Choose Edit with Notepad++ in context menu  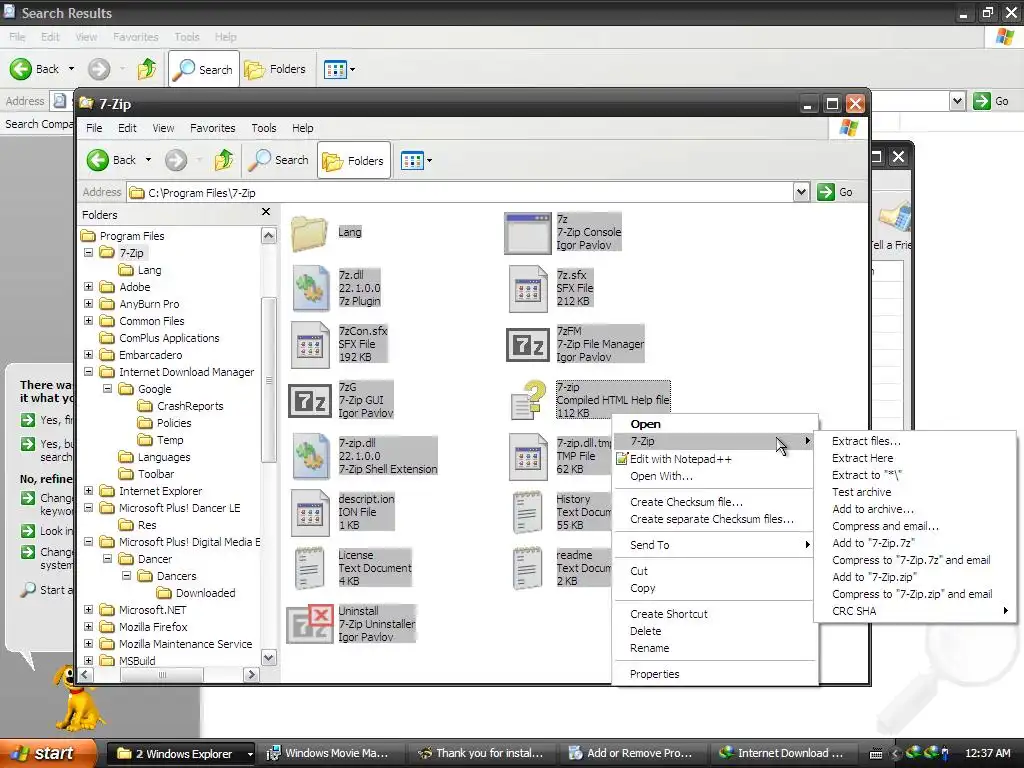(x=714, y=459)
